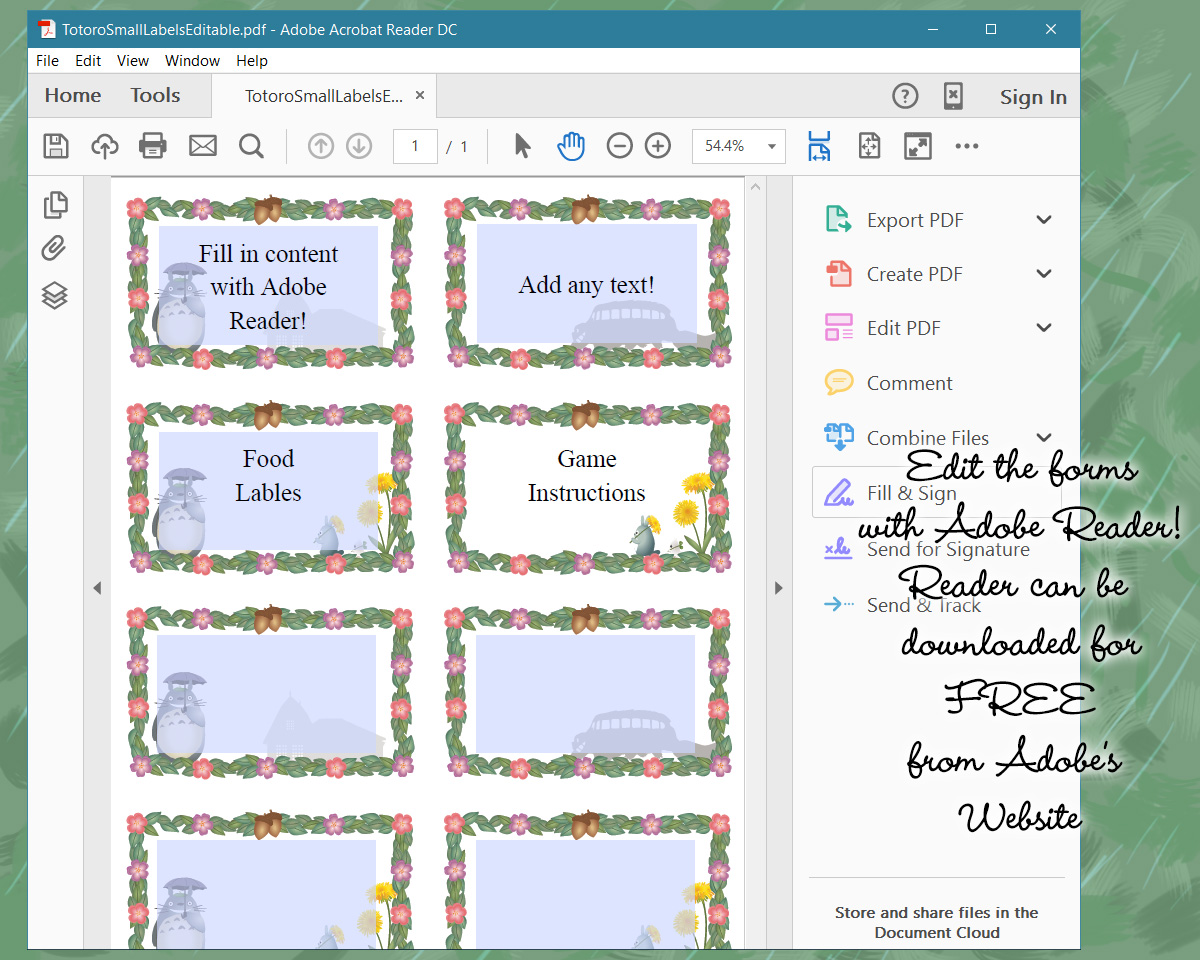Close the TotoroSmallLabelsE... document tab
The width and height of the screenshot is (1200, 960).
(x=420, y=95)
